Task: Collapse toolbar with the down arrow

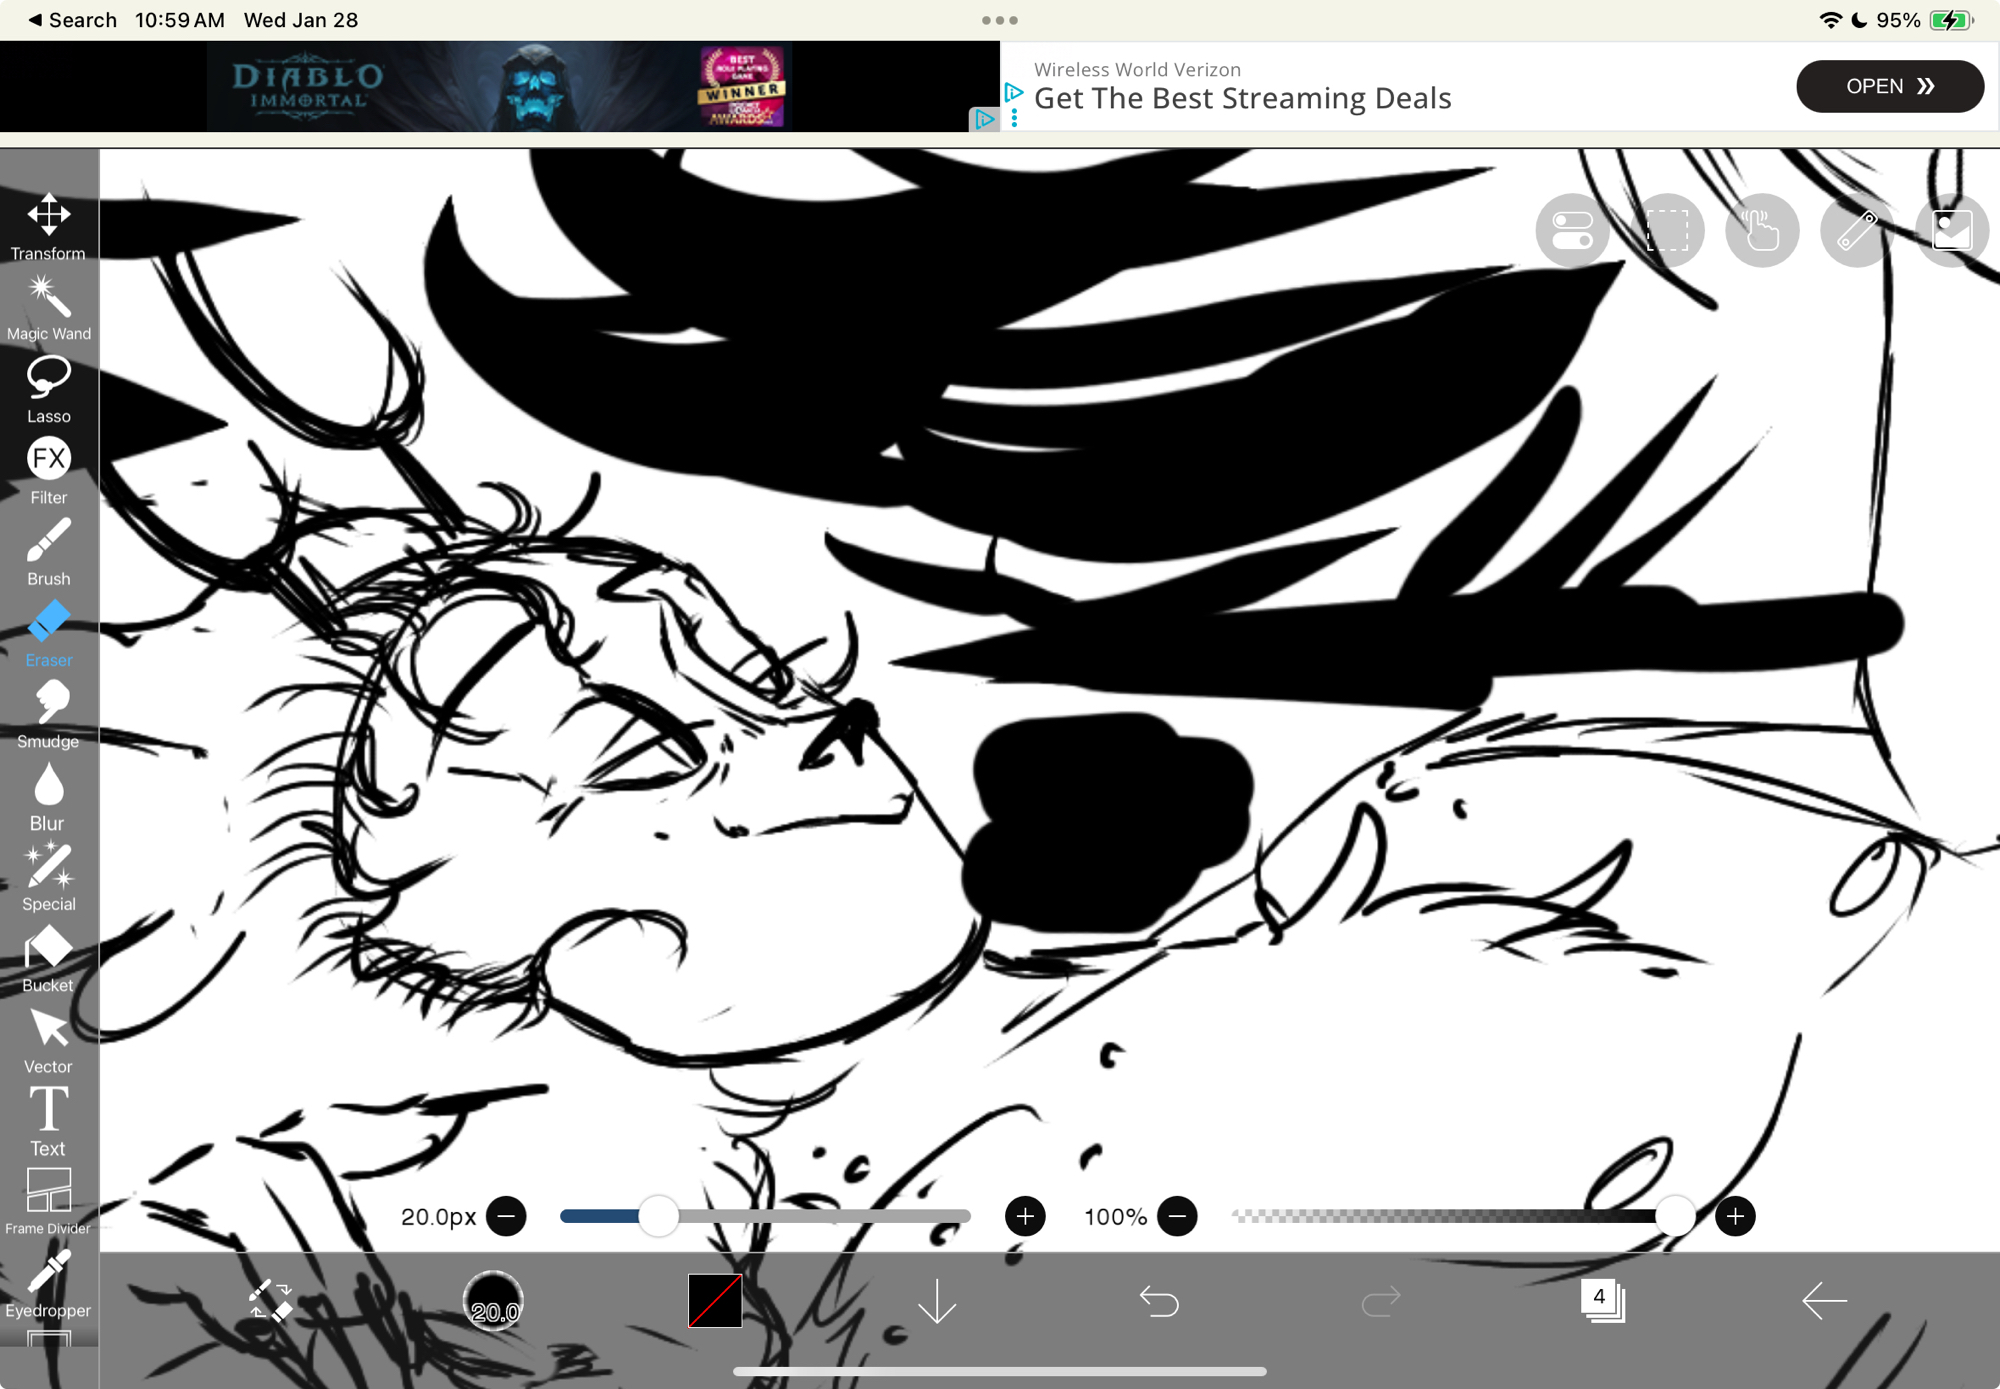Action: tap(937, 1301)
